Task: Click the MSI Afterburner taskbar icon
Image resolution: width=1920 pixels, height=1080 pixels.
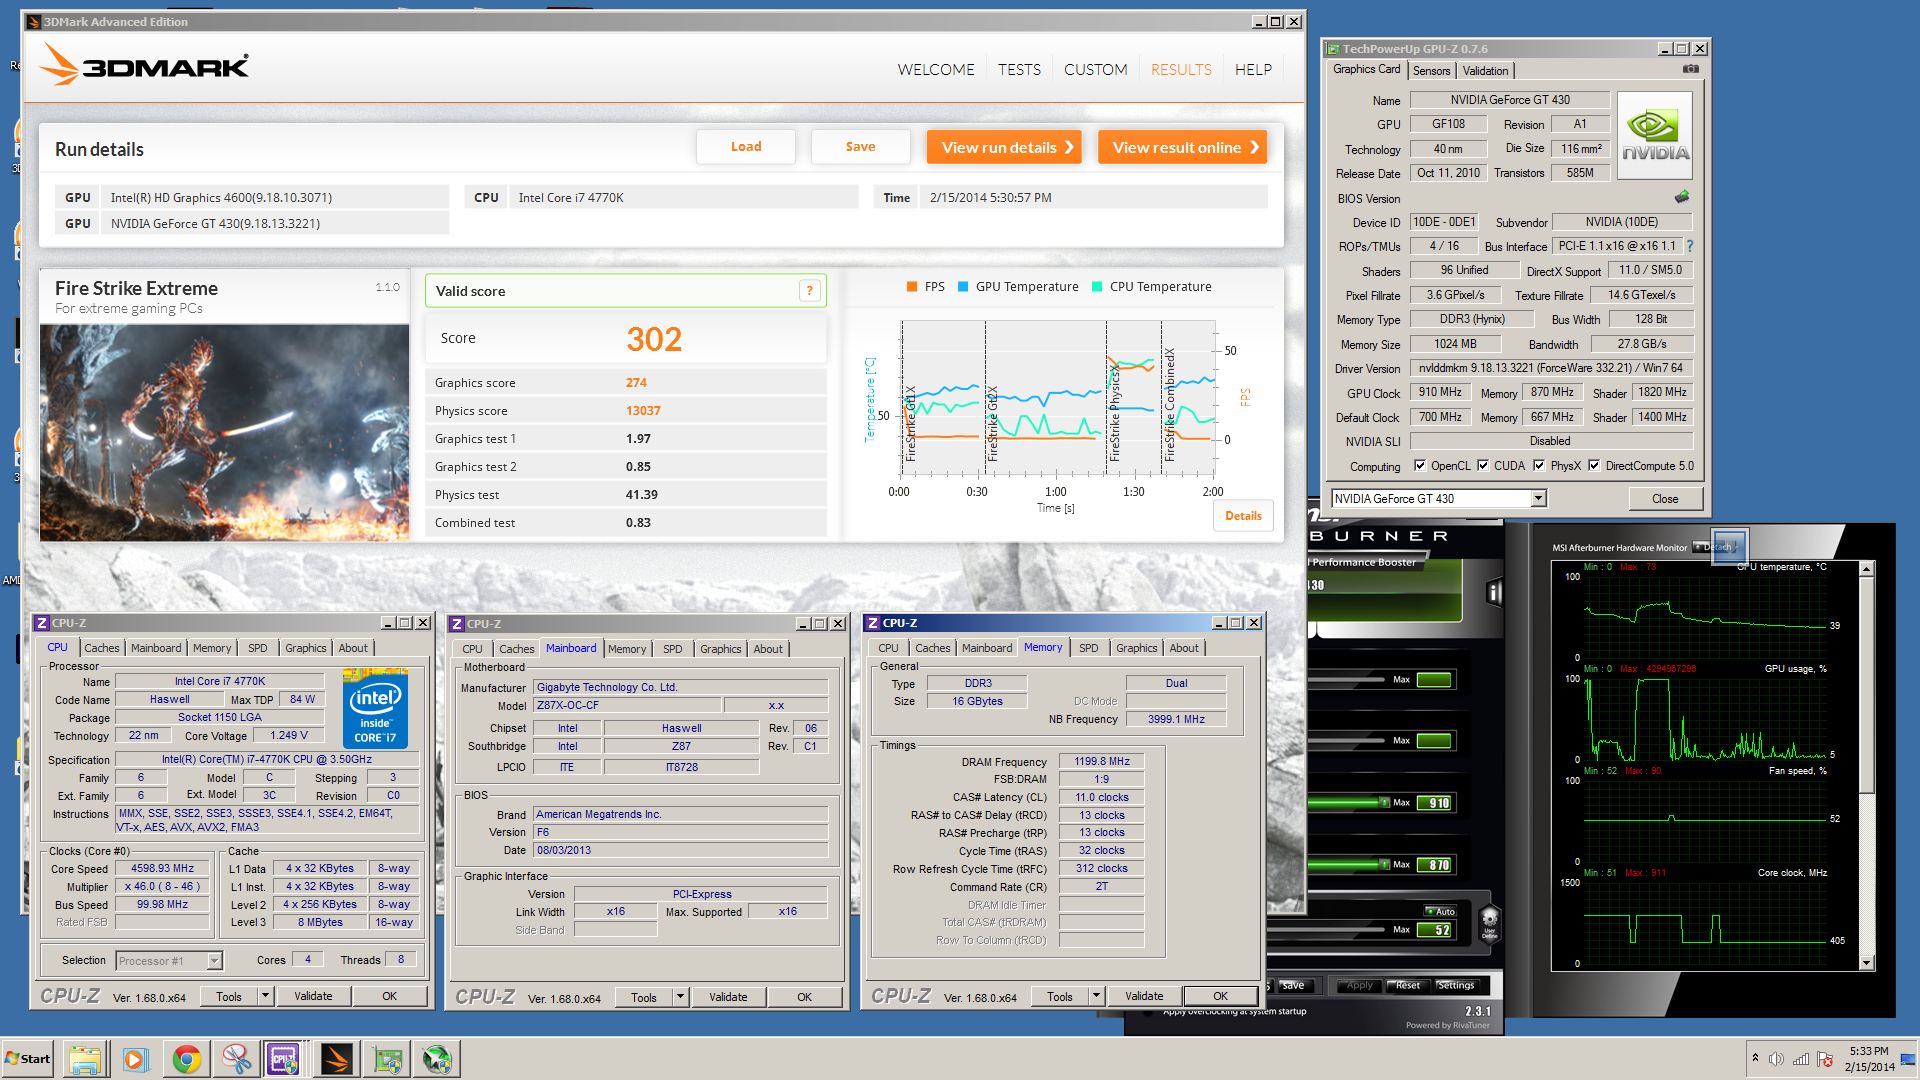Action: click(x=437, y=1059)
